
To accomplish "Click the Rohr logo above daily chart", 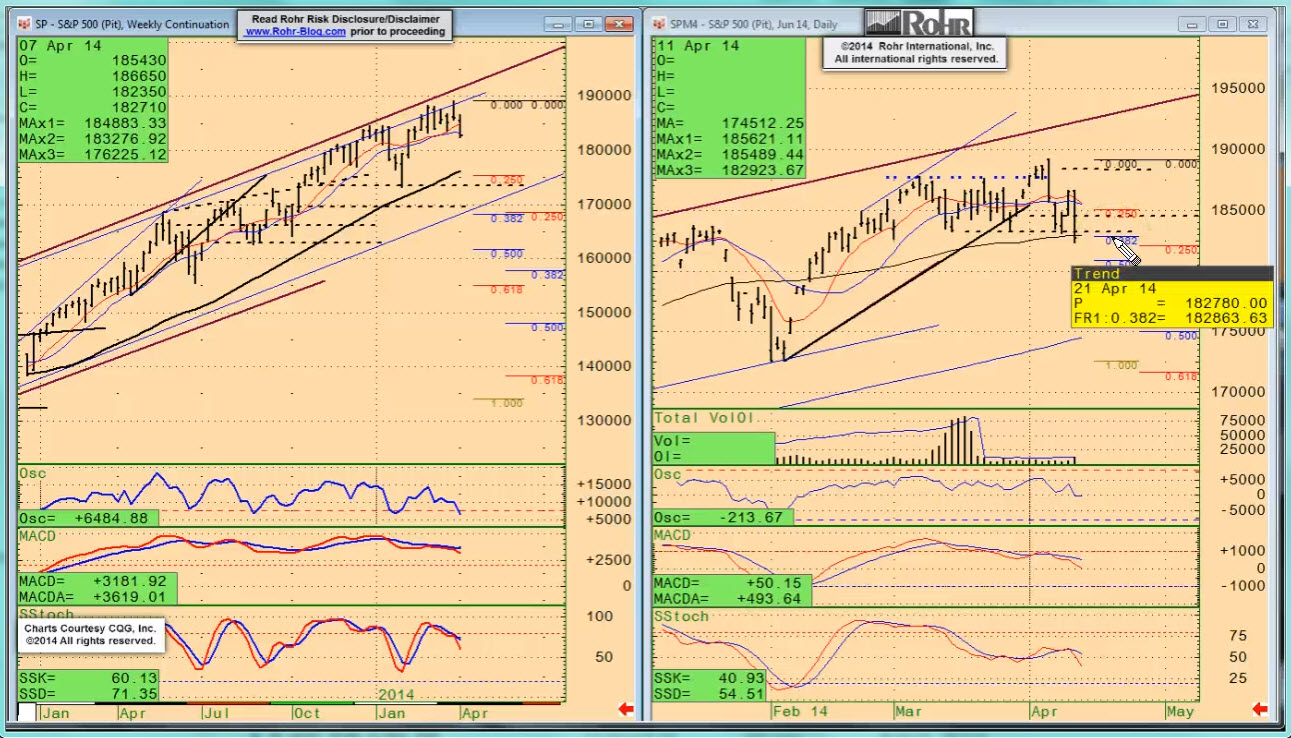I will point(917,23).
